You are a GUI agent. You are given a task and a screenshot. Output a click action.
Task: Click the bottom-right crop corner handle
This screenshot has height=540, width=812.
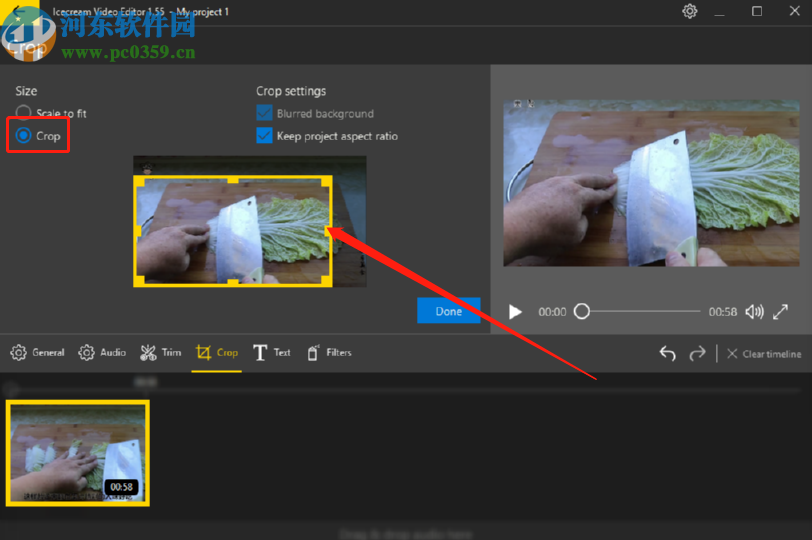pyautogui.click(x=327, y=281)
